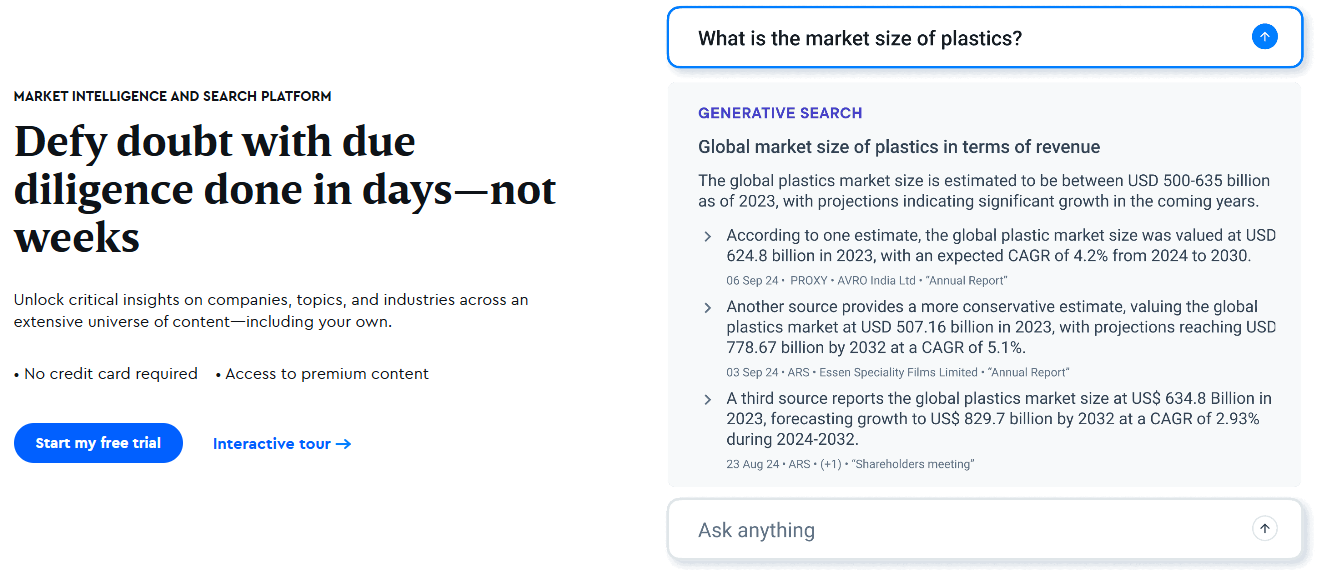Image resolution: width=1334 pixels, height=570 pixels.
Task: Click the gray send arrow in the Ask anything box
Action: 1264,529
